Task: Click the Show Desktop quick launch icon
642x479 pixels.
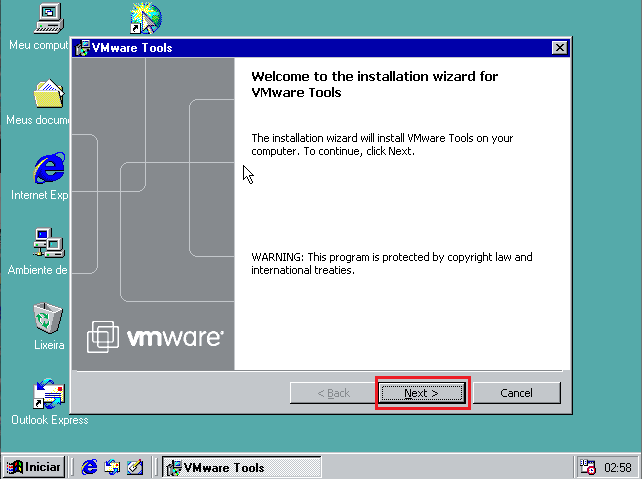Action: (135, 467)
